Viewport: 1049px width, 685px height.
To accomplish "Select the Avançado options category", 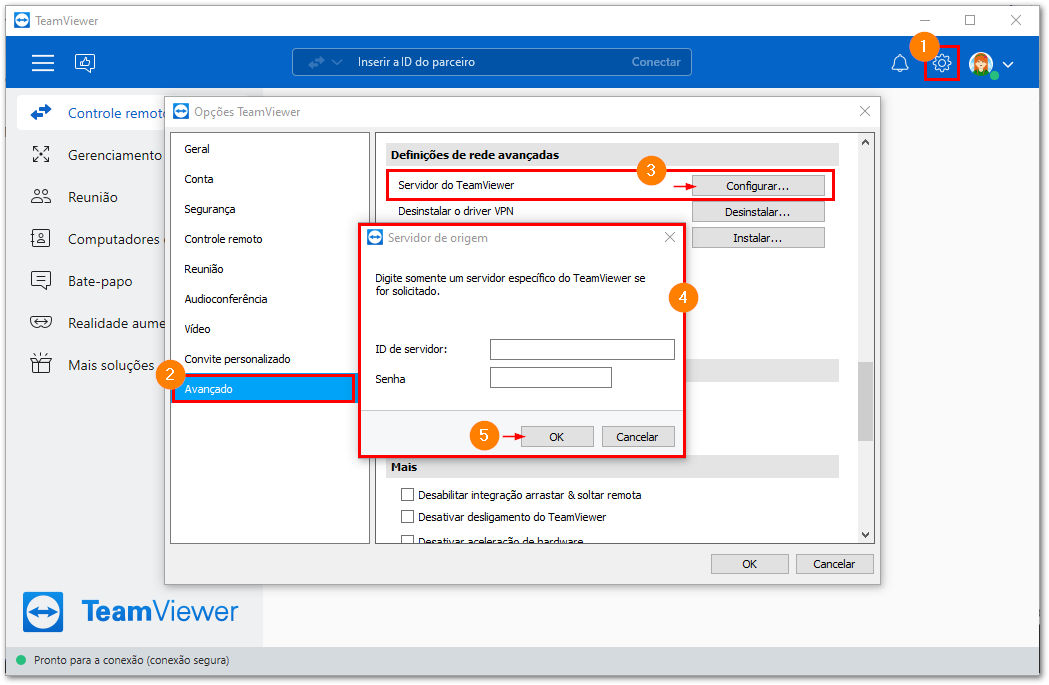I will (x=264, y=389).
